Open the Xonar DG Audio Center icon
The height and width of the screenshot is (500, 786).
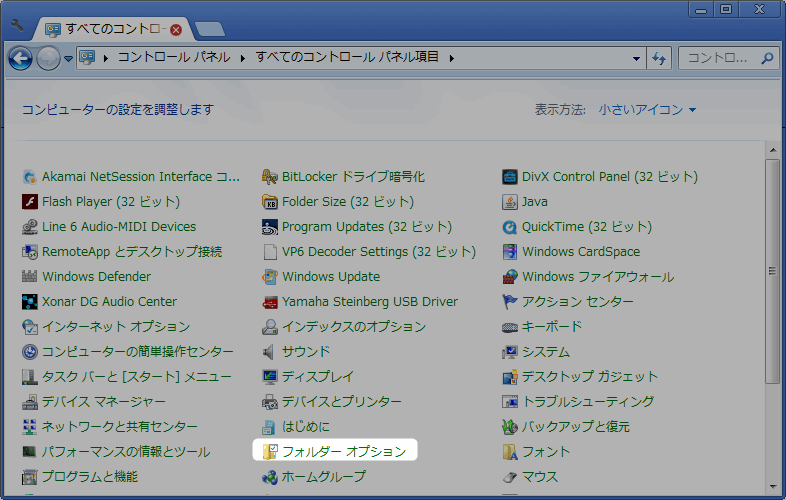(30, 302)
